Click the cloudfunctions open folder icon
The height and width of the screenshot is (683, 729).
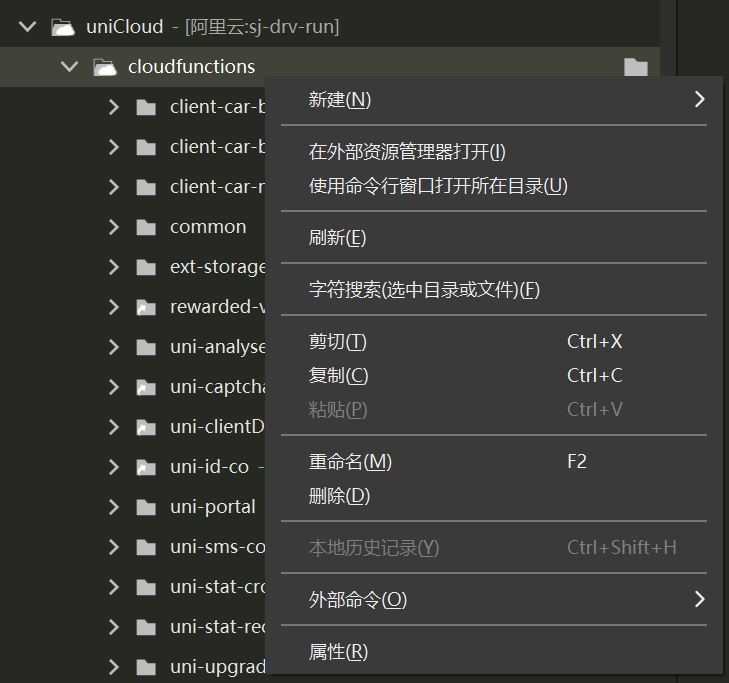(104, 67)
